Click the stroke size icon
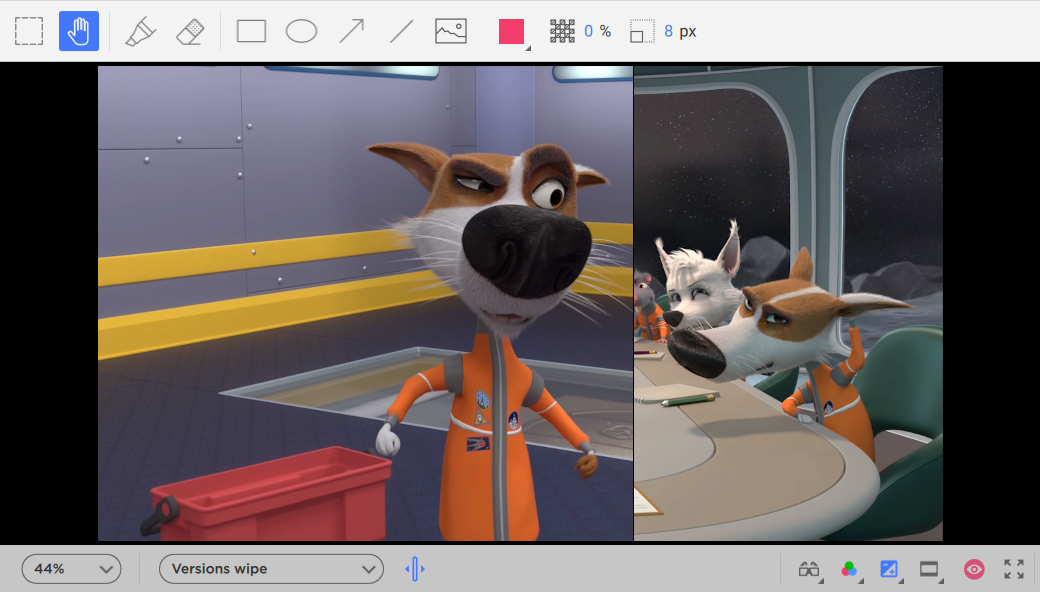Screen dimensions: 1040x592 point(642,31)
